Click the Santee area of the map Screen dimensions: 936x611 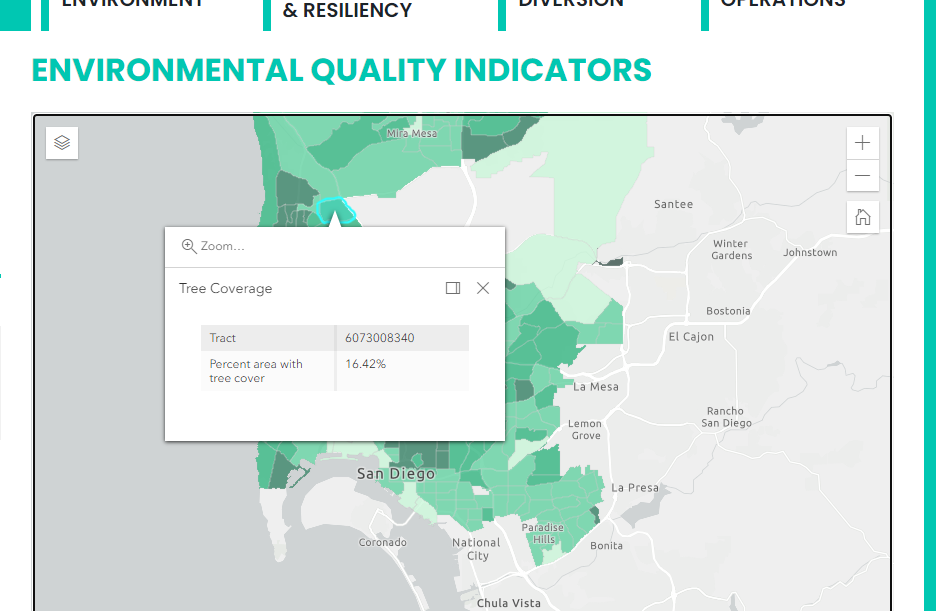coord(672,203)
